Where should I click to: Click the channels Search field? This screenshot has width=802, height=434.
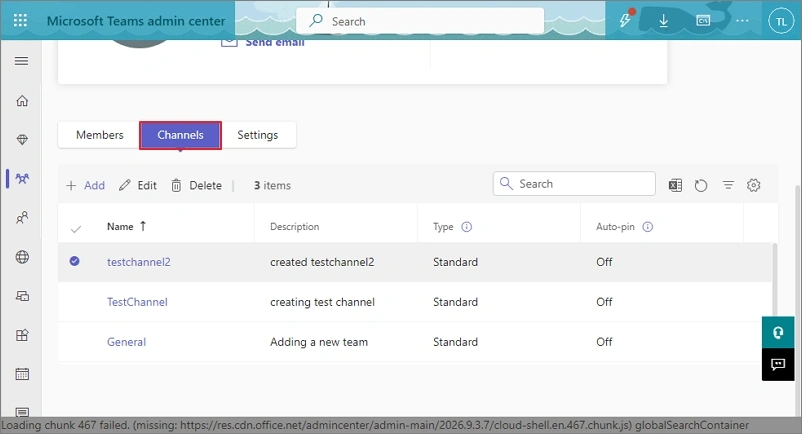click(x=574, y=184)
